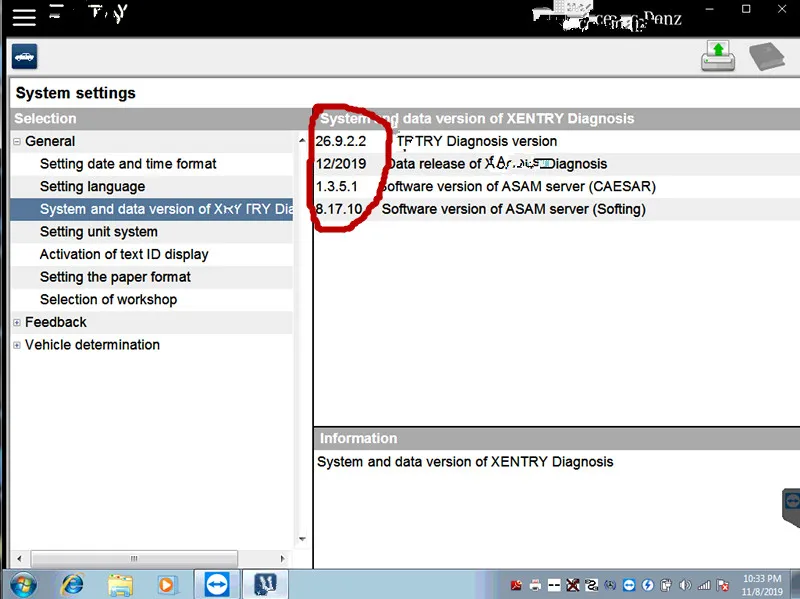Open the Windows Start menu
Screen dimensions: 800x599
23,585
